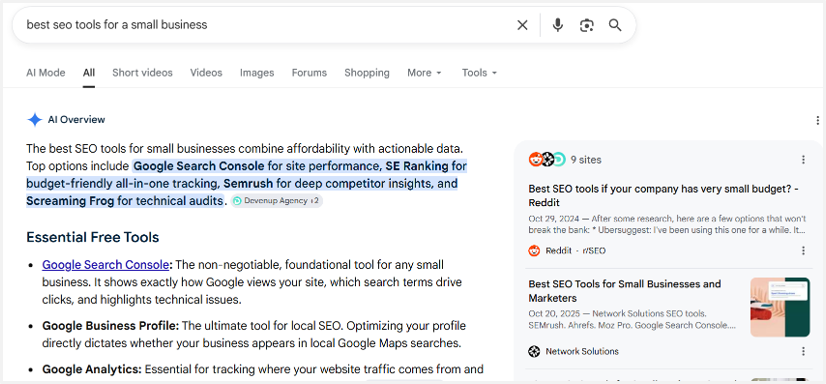826x384 pixels.
Task: Start voice search with the microphone icon
Action: point(558,25)
